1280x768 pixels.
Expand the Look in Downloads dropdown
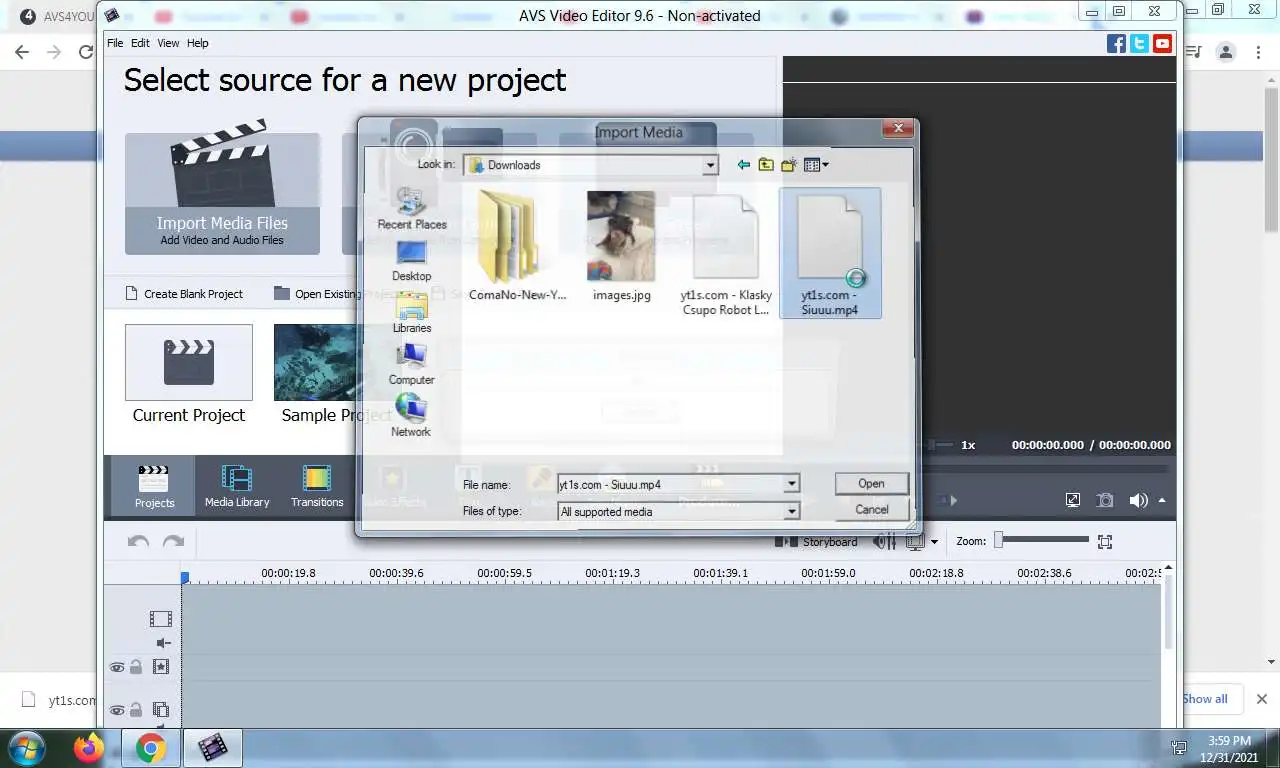[710, 165]
